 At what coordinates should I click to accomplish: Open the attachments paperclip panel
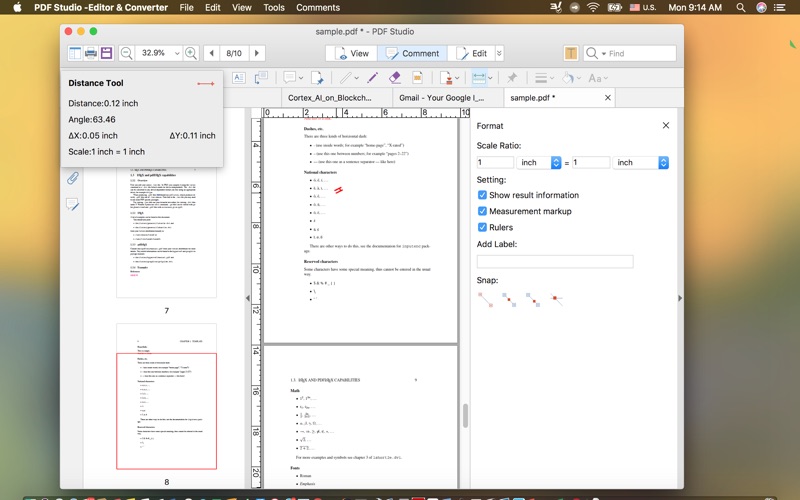[x=73, y=178]
